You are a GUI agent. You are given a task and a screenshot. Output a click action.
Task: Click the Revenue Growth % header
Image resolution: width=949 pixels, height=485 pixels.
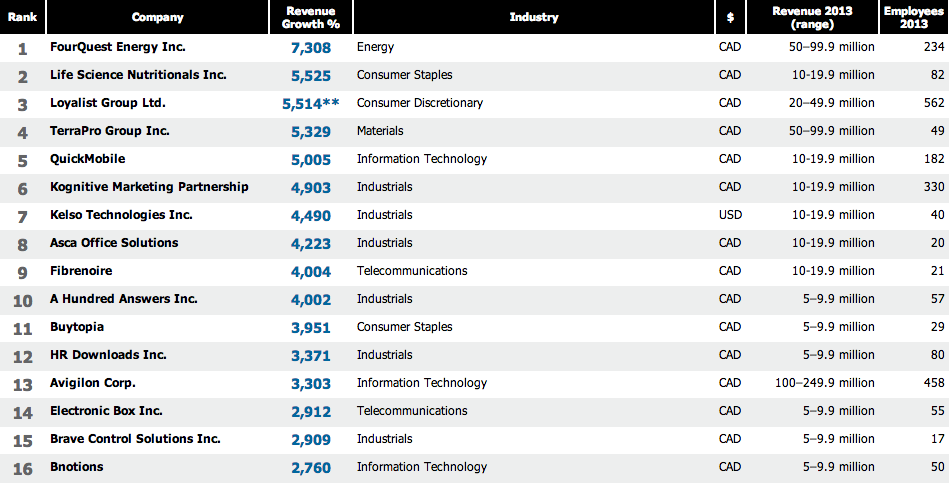[x=310, y=17]
